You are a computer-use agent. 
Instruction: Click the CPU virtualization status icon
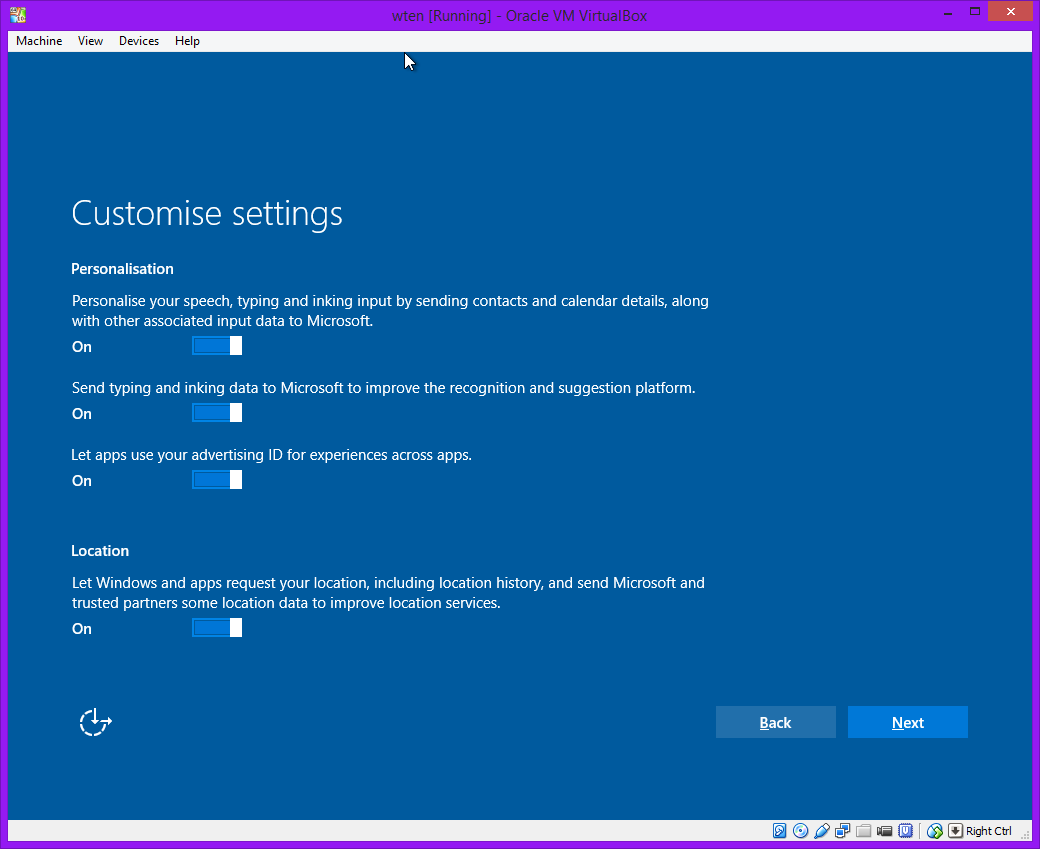point(906,831)
